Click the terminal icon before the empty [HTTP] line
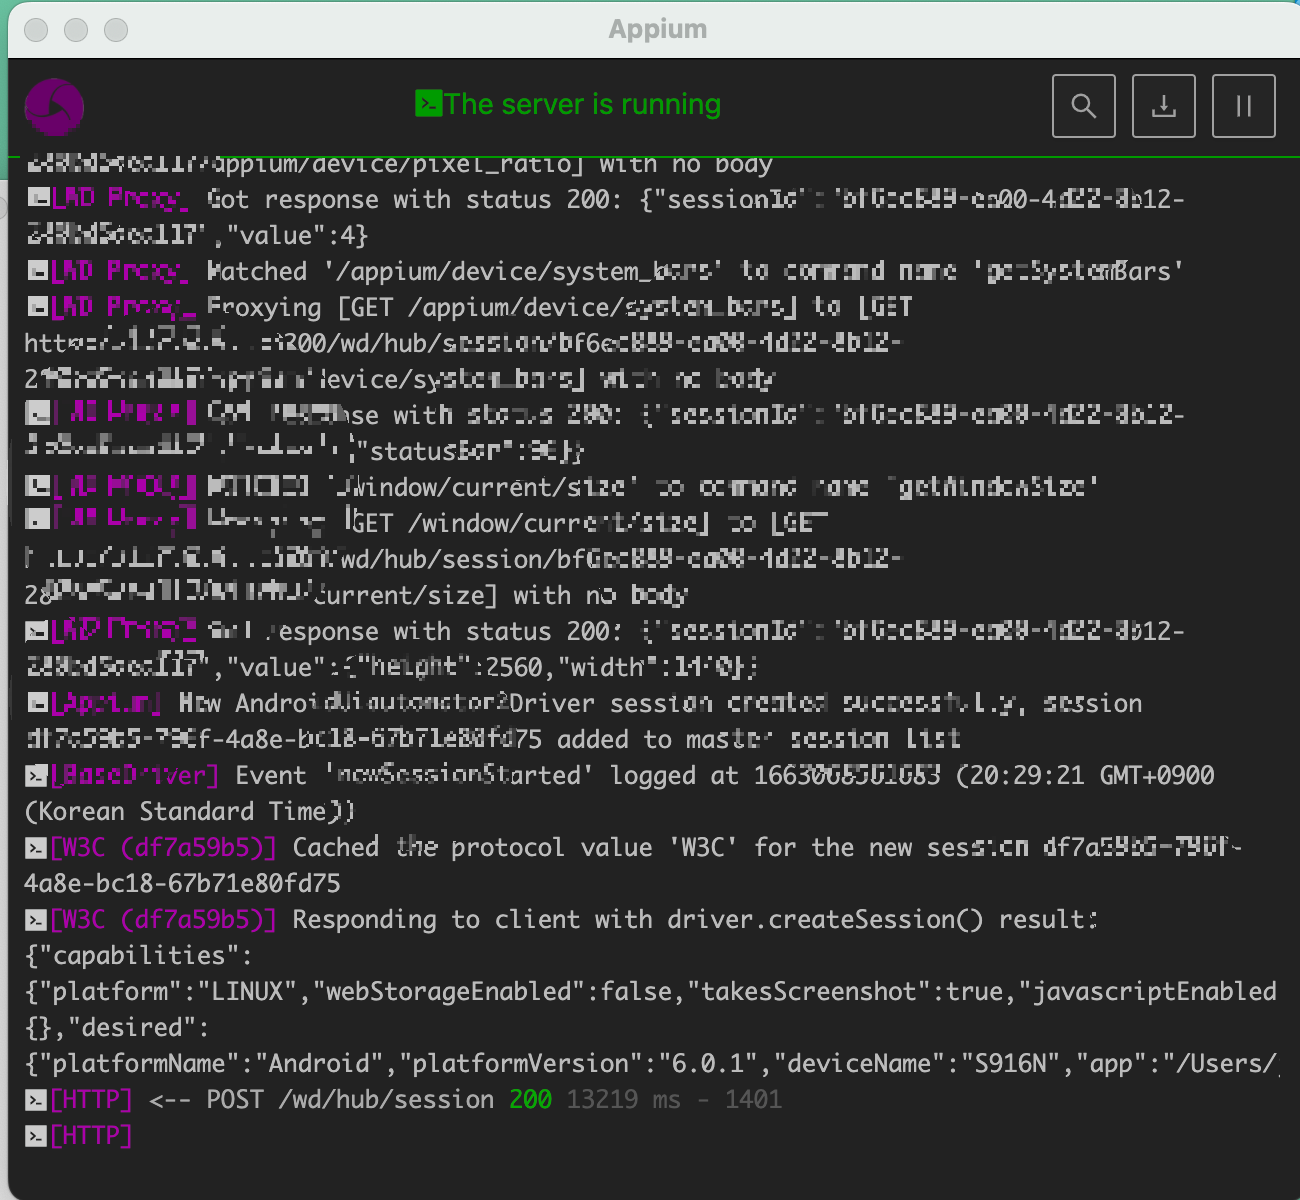 click(36, 1136)
